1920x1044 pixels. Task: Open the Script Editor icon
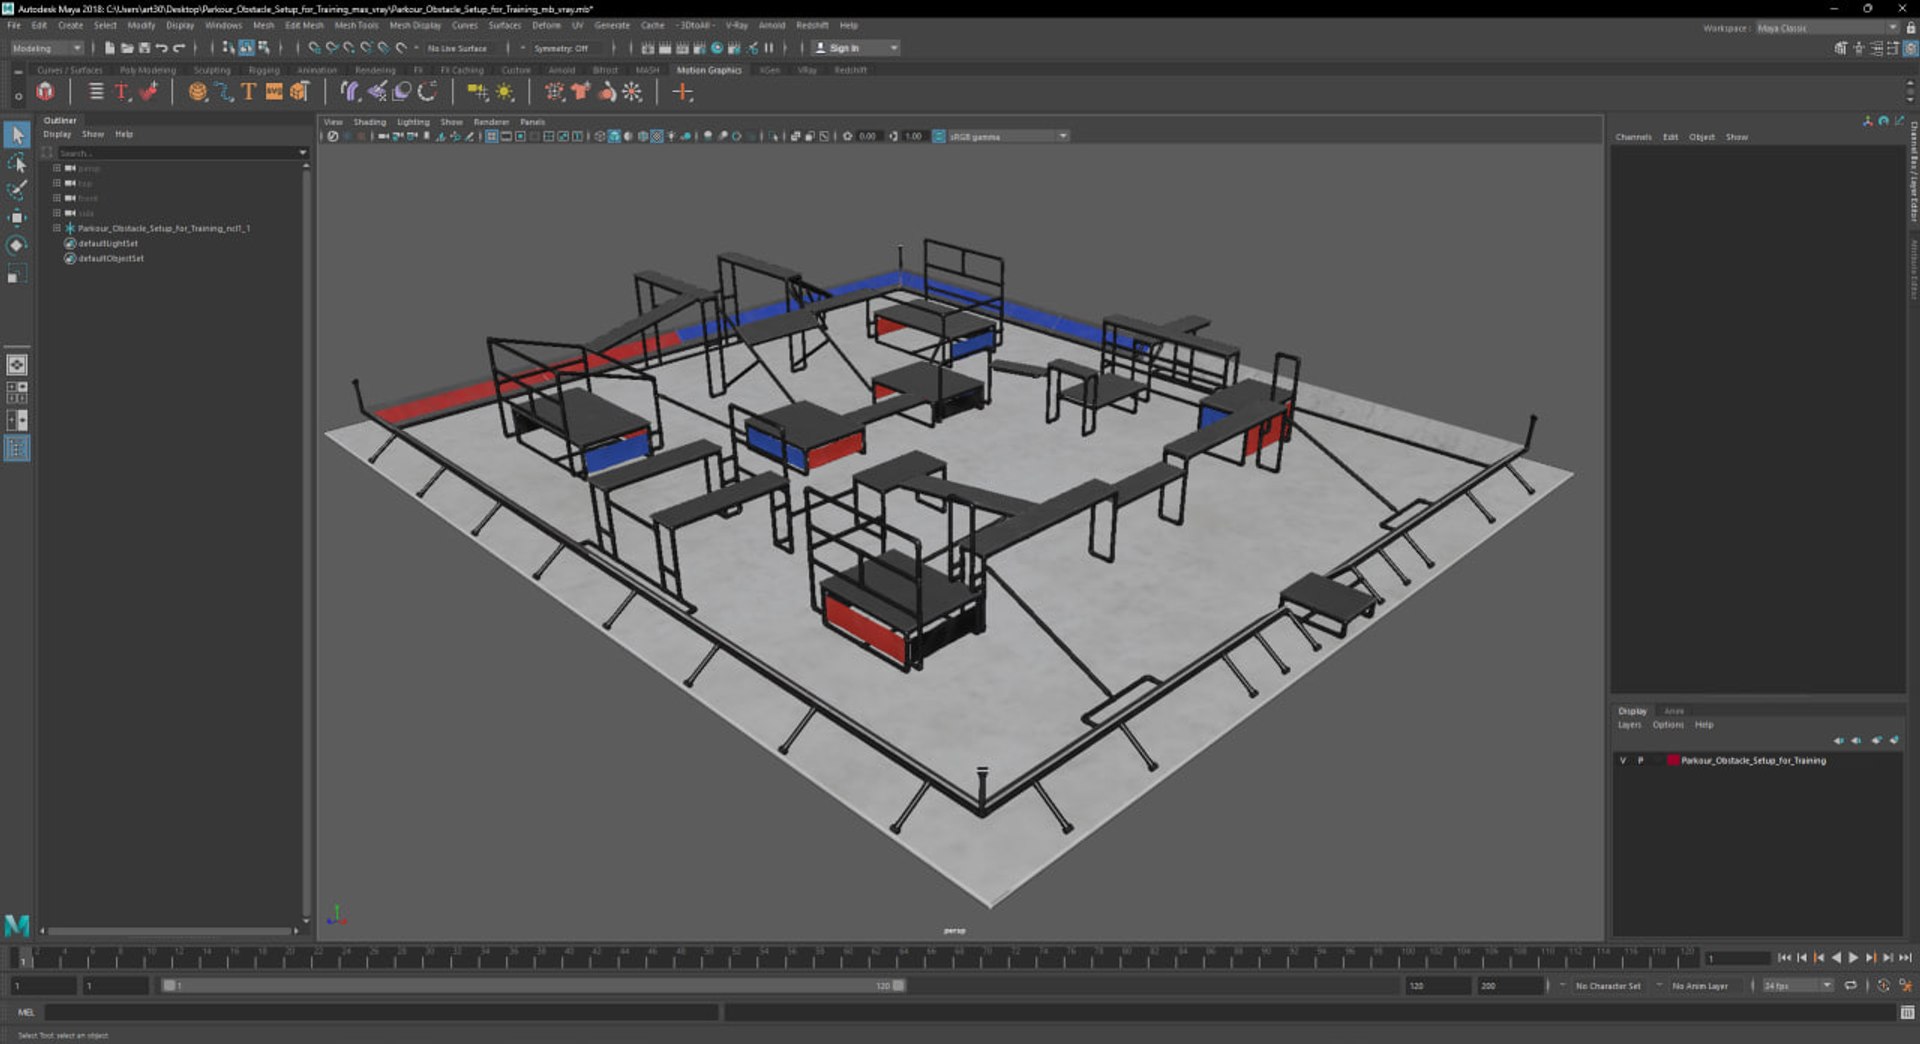click(1907, 1013)
